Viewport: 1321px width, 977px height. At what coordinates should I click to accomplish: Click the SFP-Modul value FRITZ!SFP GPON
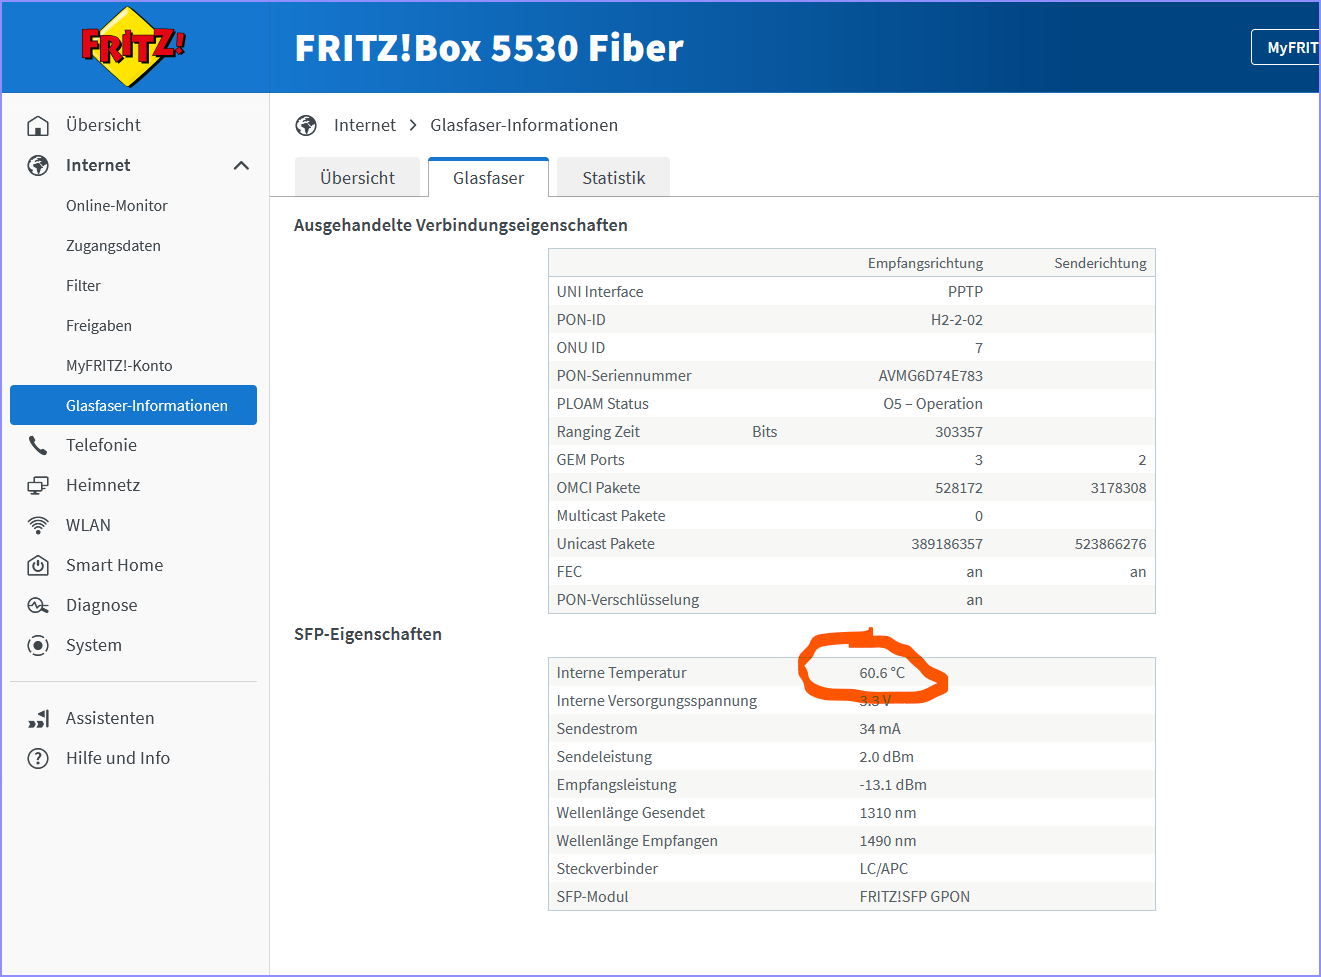coord(915,897)
